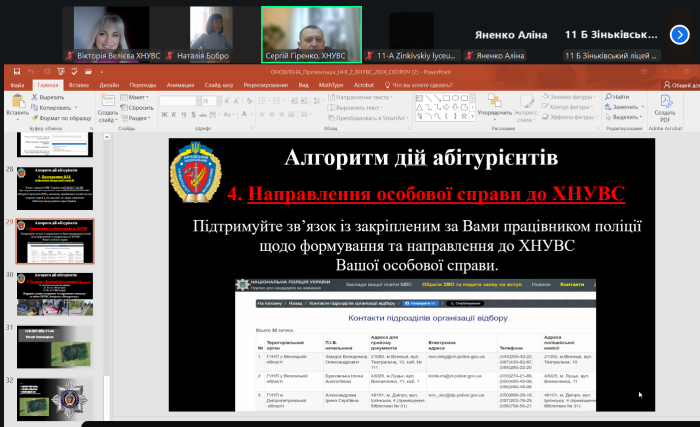
Task: Click Сергій Гіренко's video tile
Action: click(x=311, y=34)
